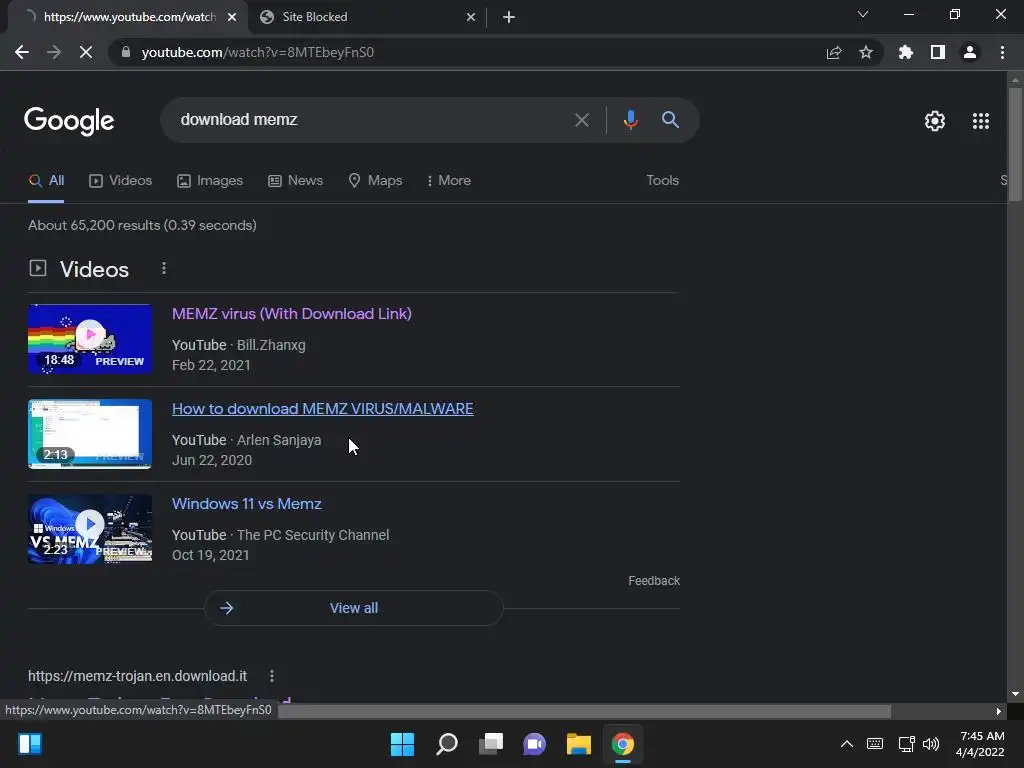Screen dimensions: 1024x768
Task: Click 'The PC Security Channel' text
Action: pyautogui.click(x=313, y=536)
